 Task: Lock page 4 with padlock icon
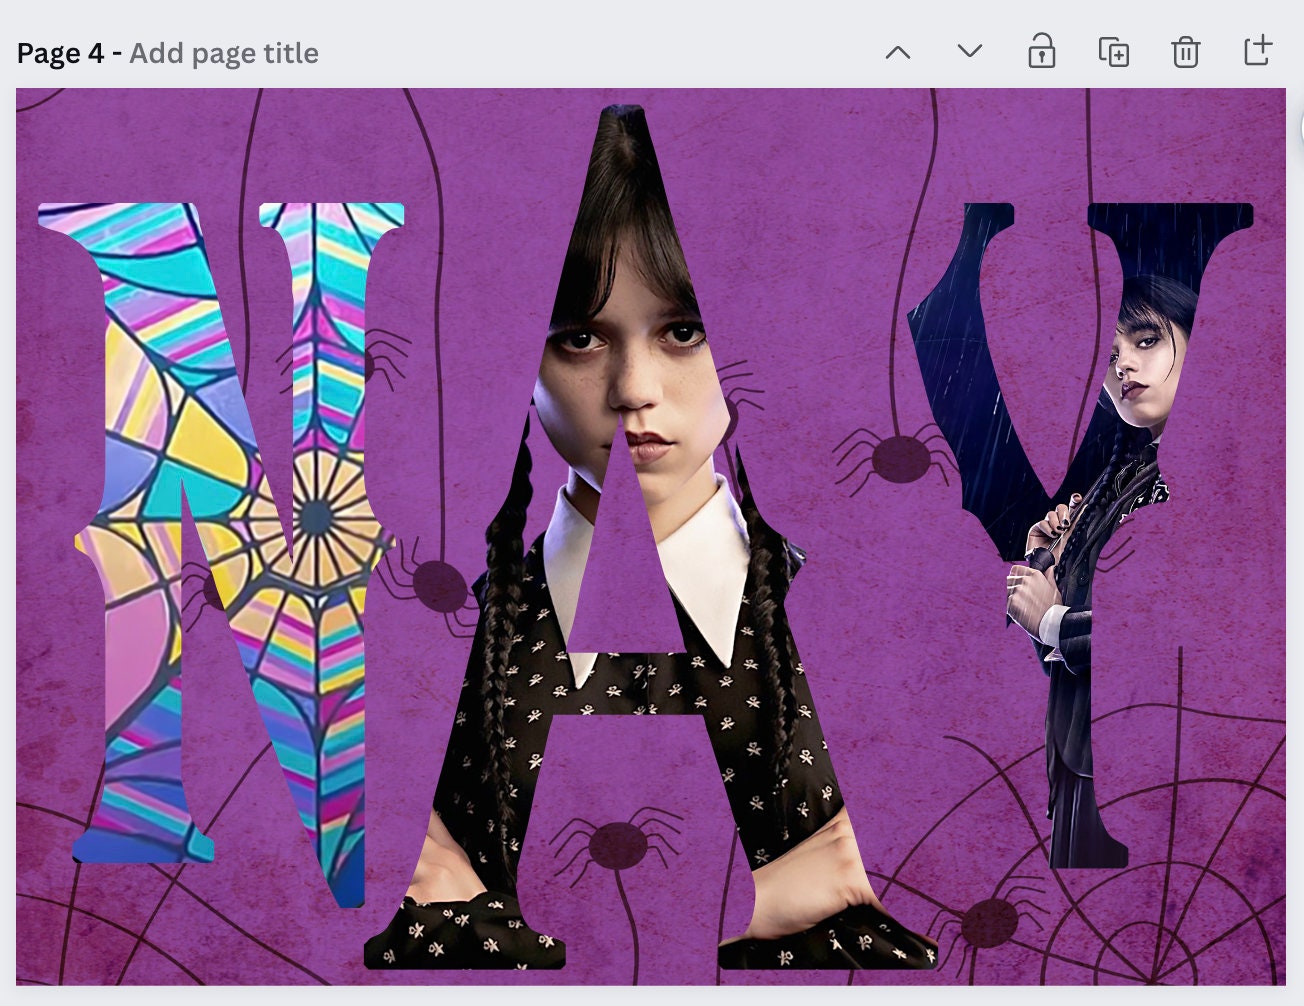1041,52
